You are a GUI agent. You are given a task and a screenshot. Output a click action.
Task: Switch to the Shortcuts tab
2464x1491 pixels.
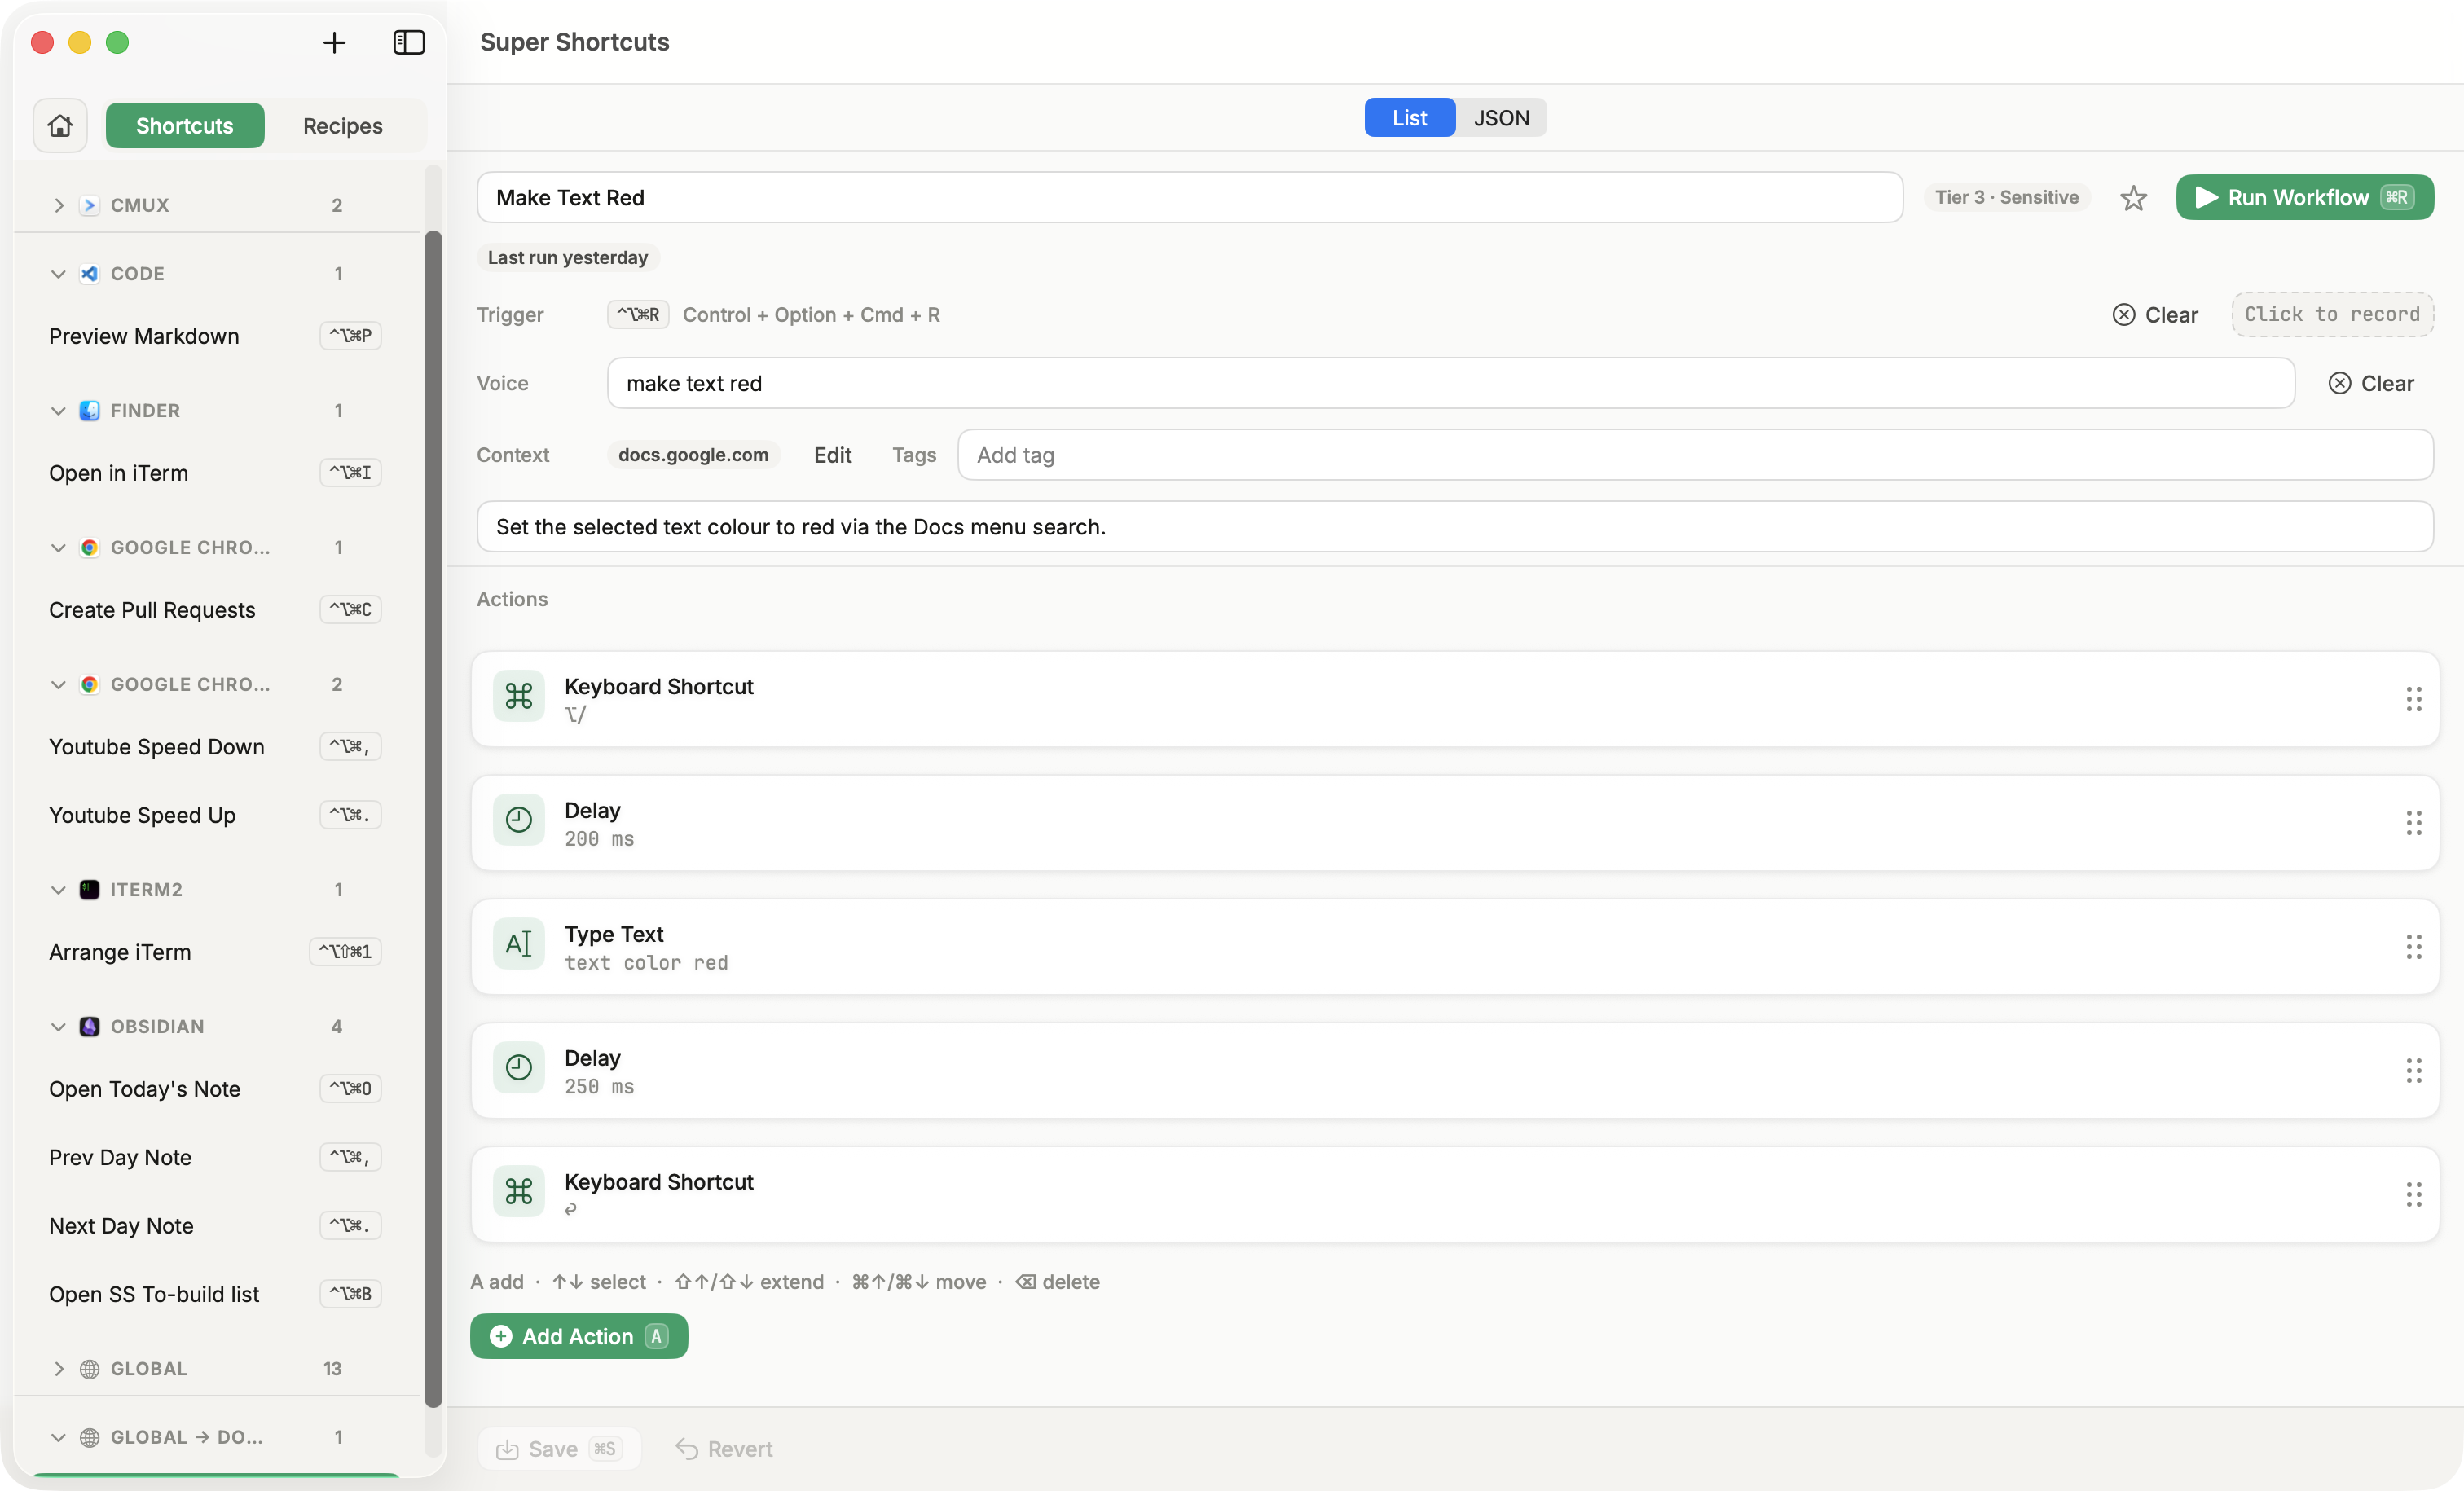click(x=185, y=125)
